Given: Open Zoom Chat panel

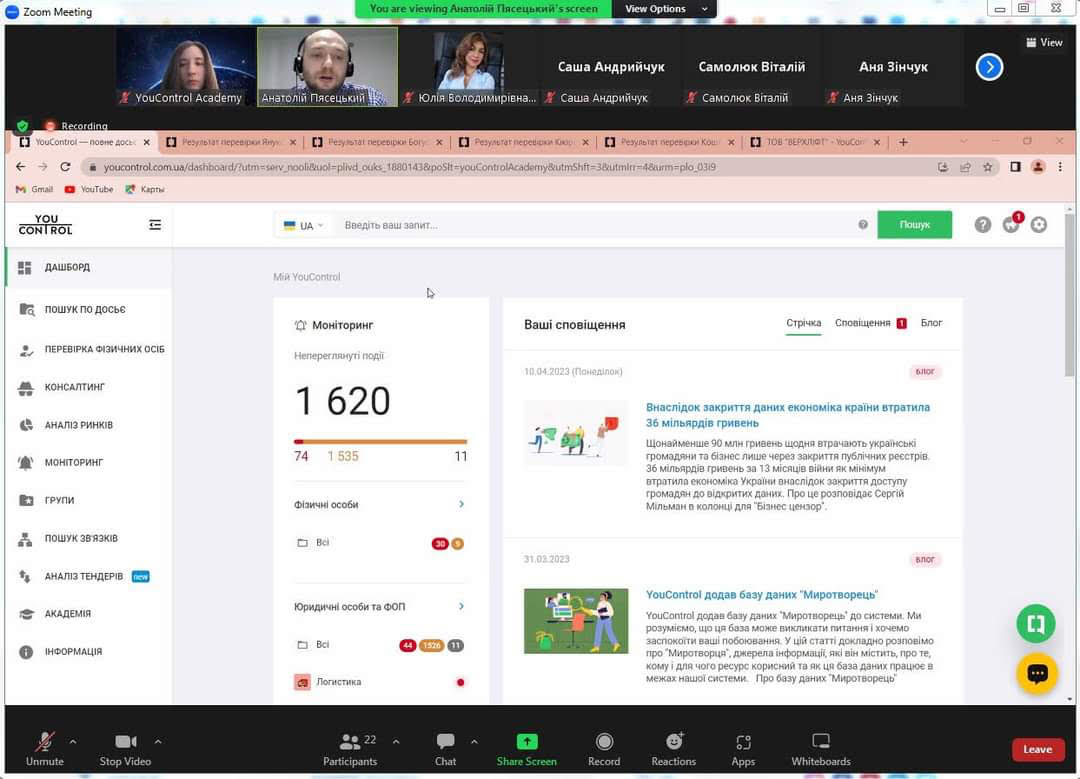Looking at the screenshot, I should pyautogui.click(x=446, y=749).
